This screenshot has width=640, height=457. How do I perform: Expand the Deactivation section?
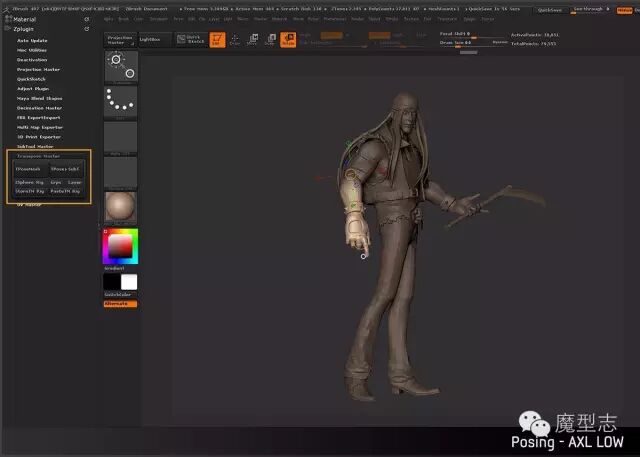tap(32, 60)
